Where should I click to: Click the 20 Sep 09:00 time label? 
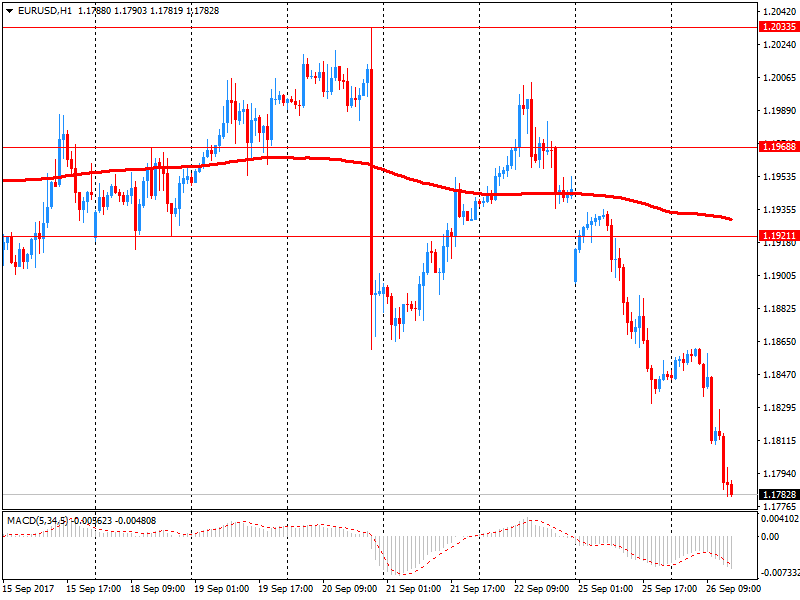[349, 589]
